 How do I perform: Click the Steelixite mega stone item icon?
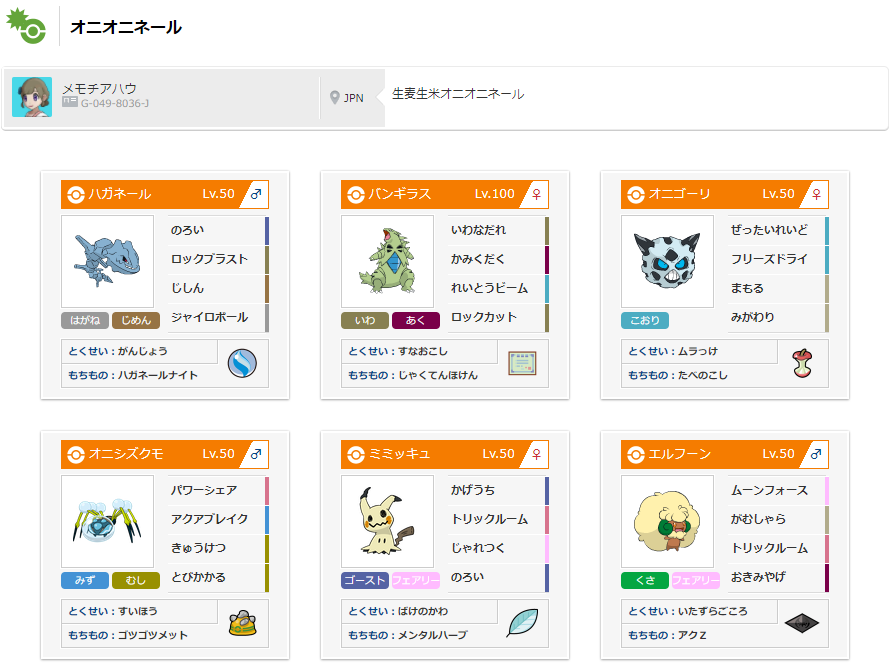click(242, 364)
